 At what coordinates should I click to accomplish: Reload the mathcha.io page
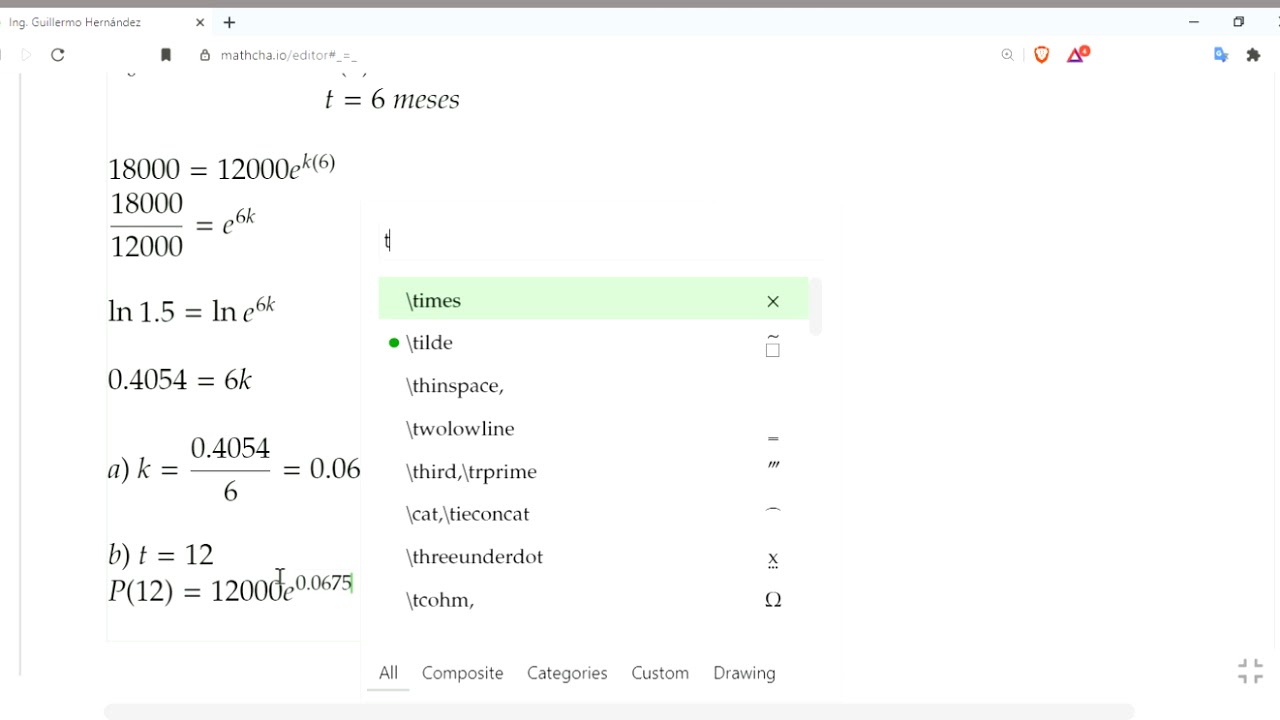pos(58,55)
